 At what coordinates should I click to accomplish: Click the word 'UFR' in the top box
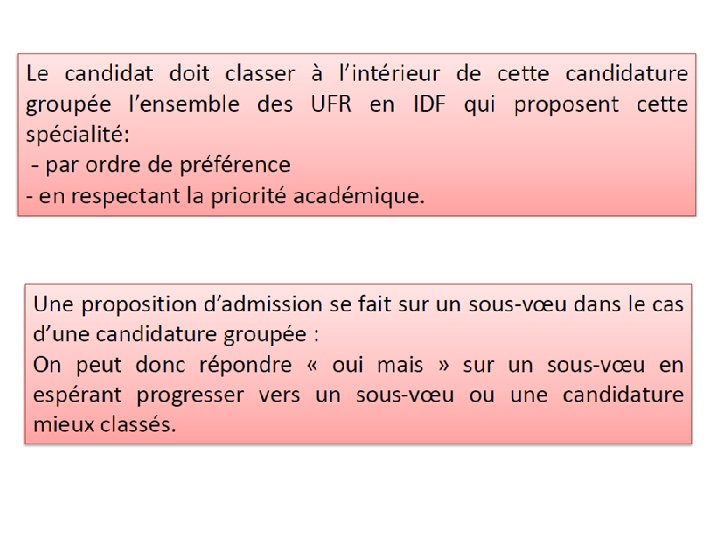[x=331, y=104]
